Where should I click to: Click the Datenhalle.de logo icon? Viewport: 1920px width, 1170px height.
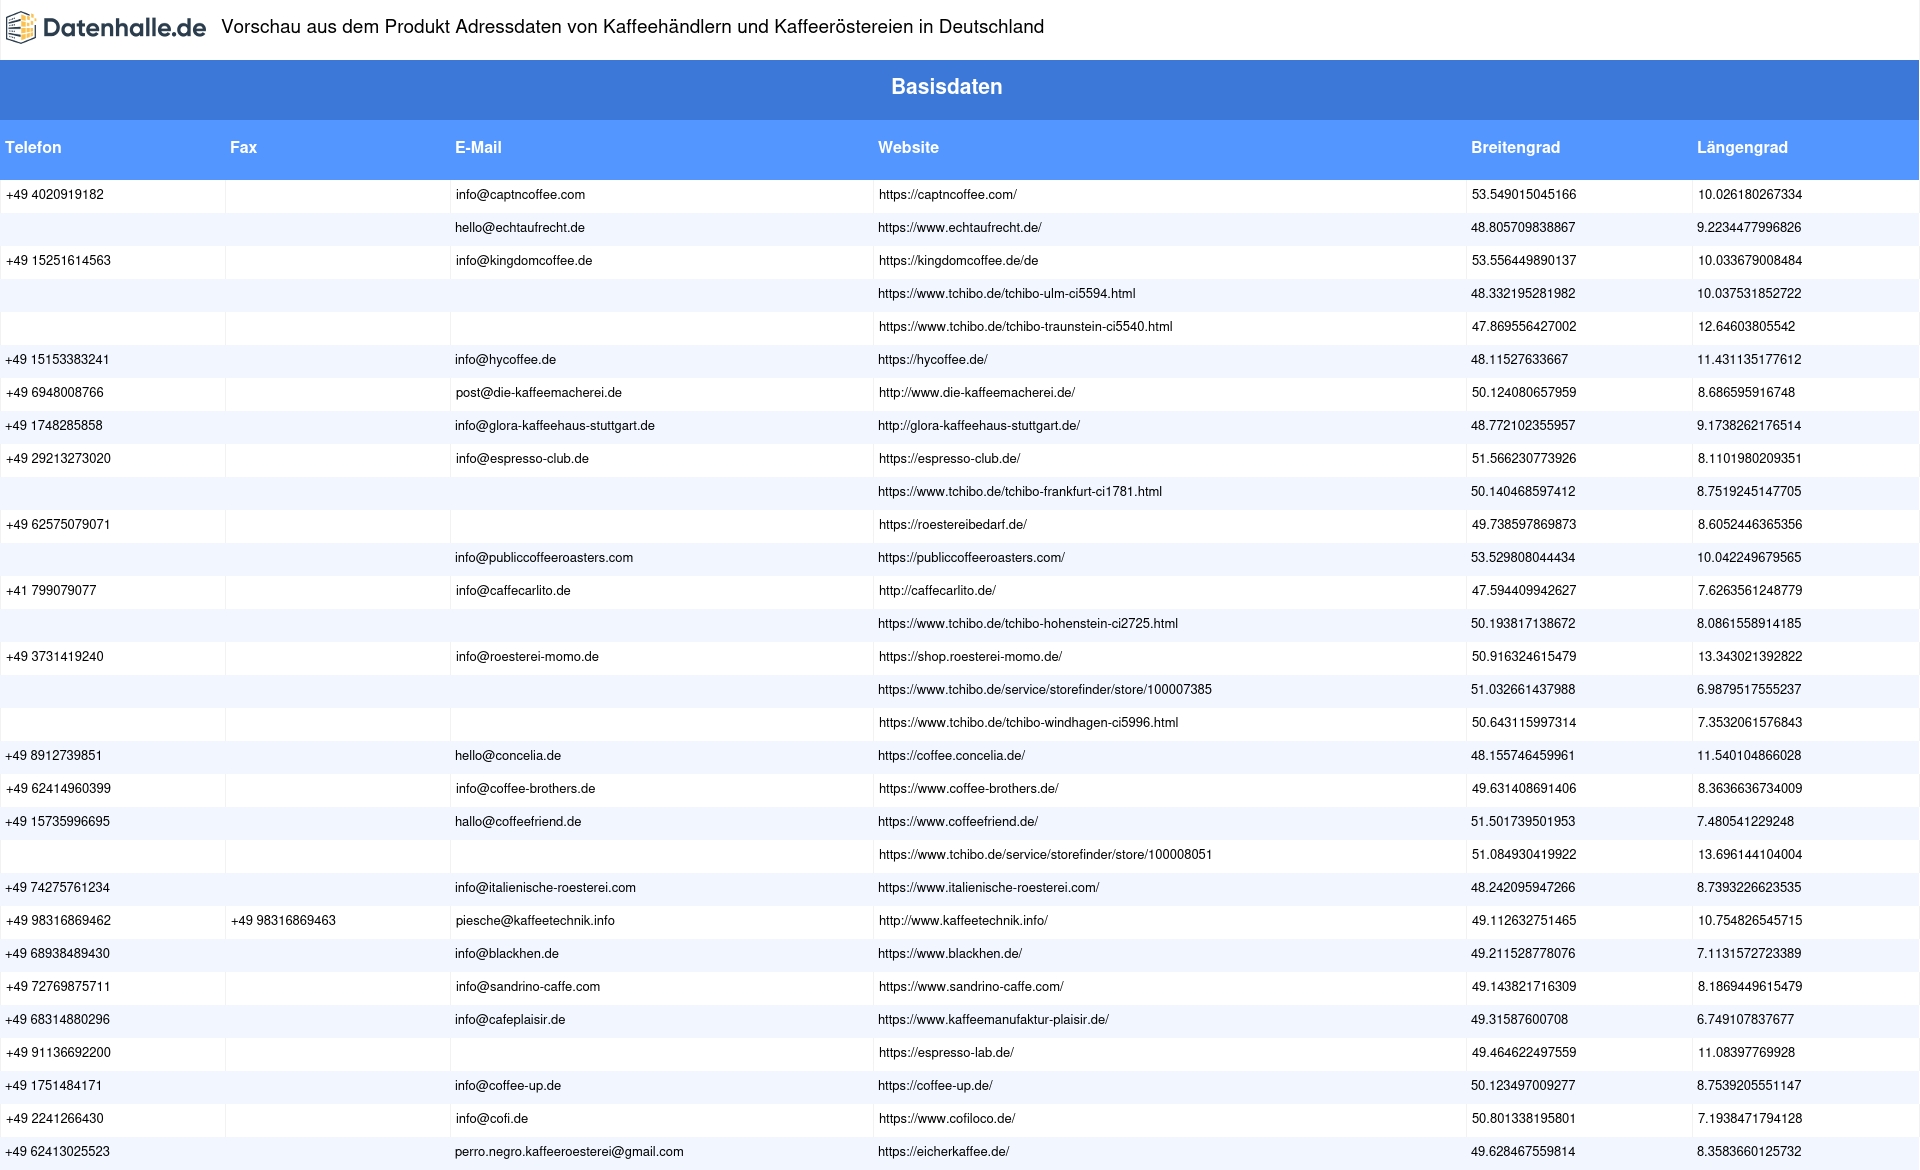(x=21, y=28)
